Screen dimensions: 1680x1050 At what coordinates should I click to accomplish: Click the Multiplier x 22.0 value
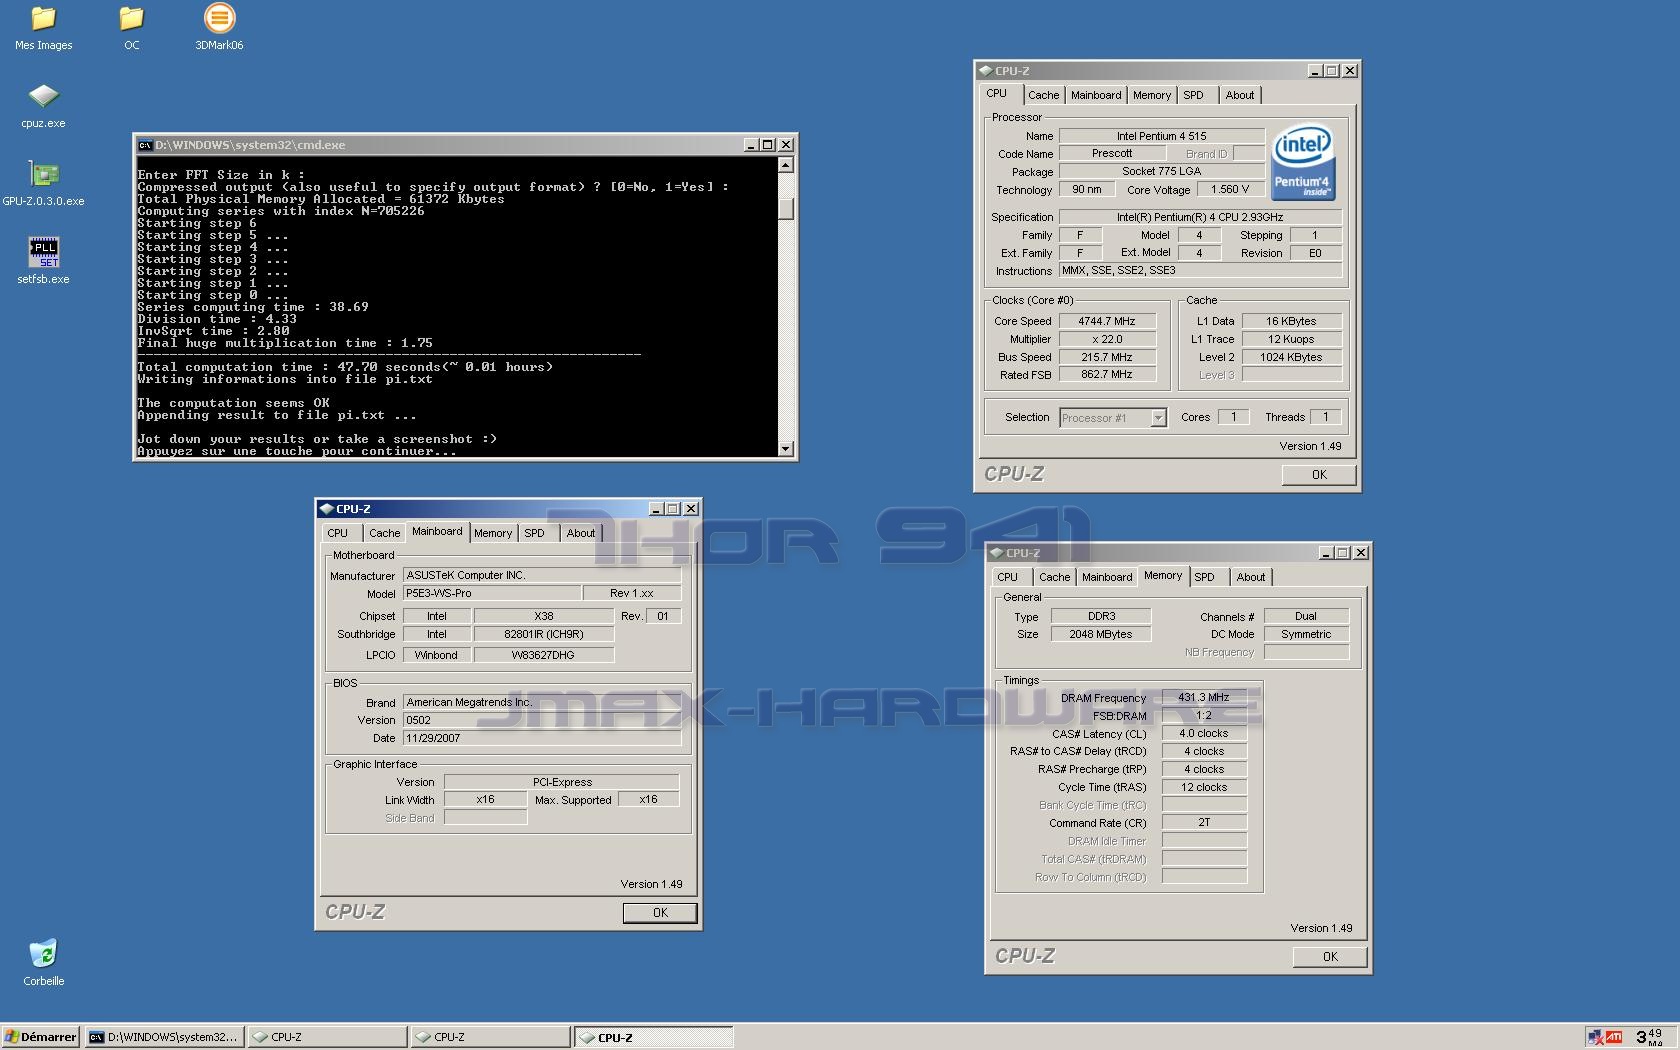pyautogui.click(x=1106, y=339)
